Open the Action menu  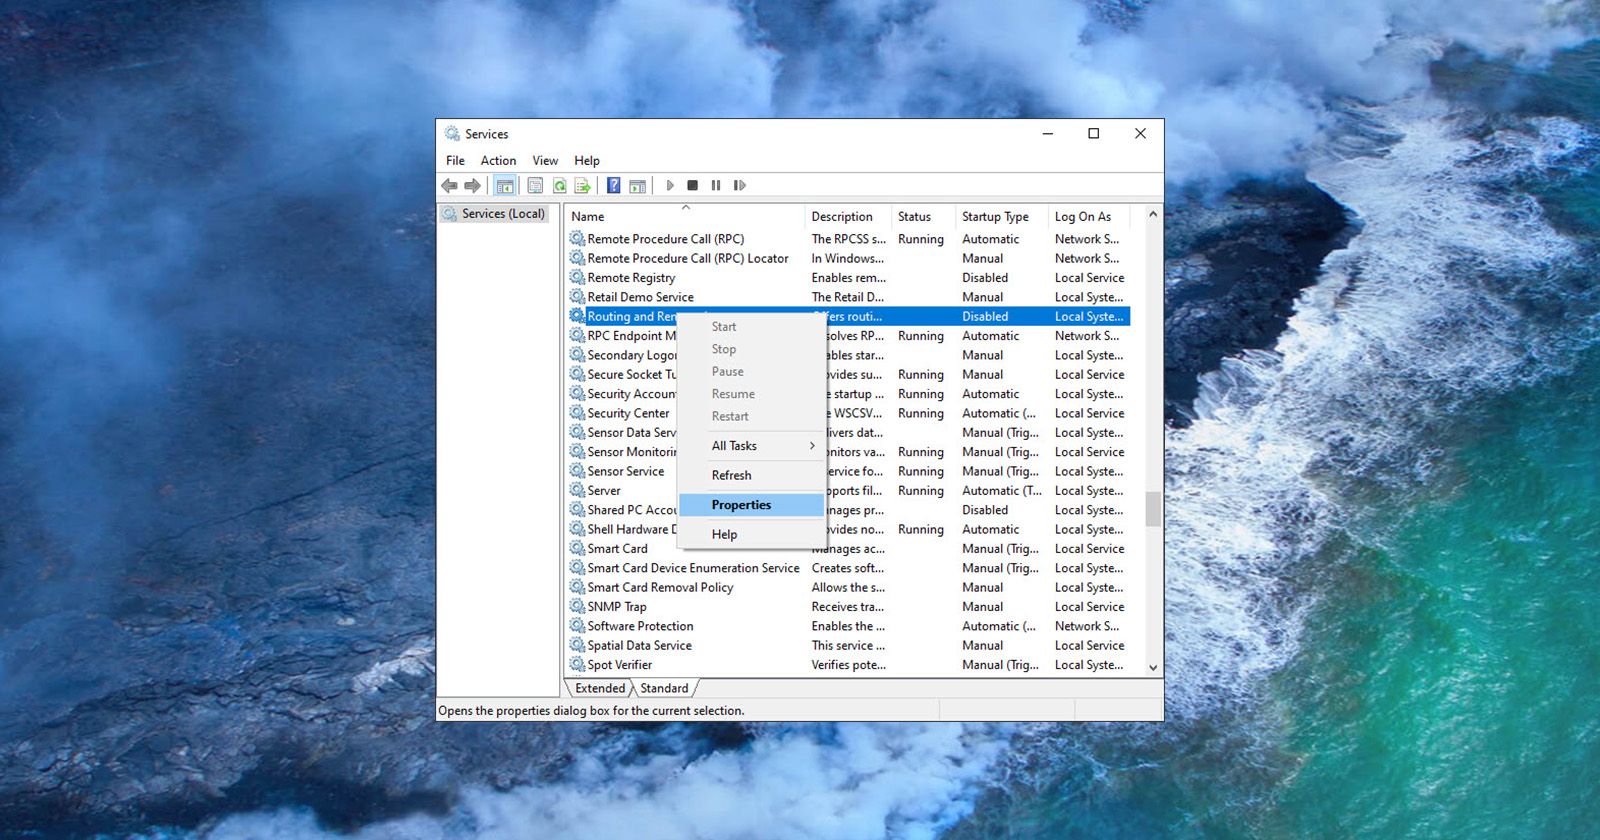point(498,161)
